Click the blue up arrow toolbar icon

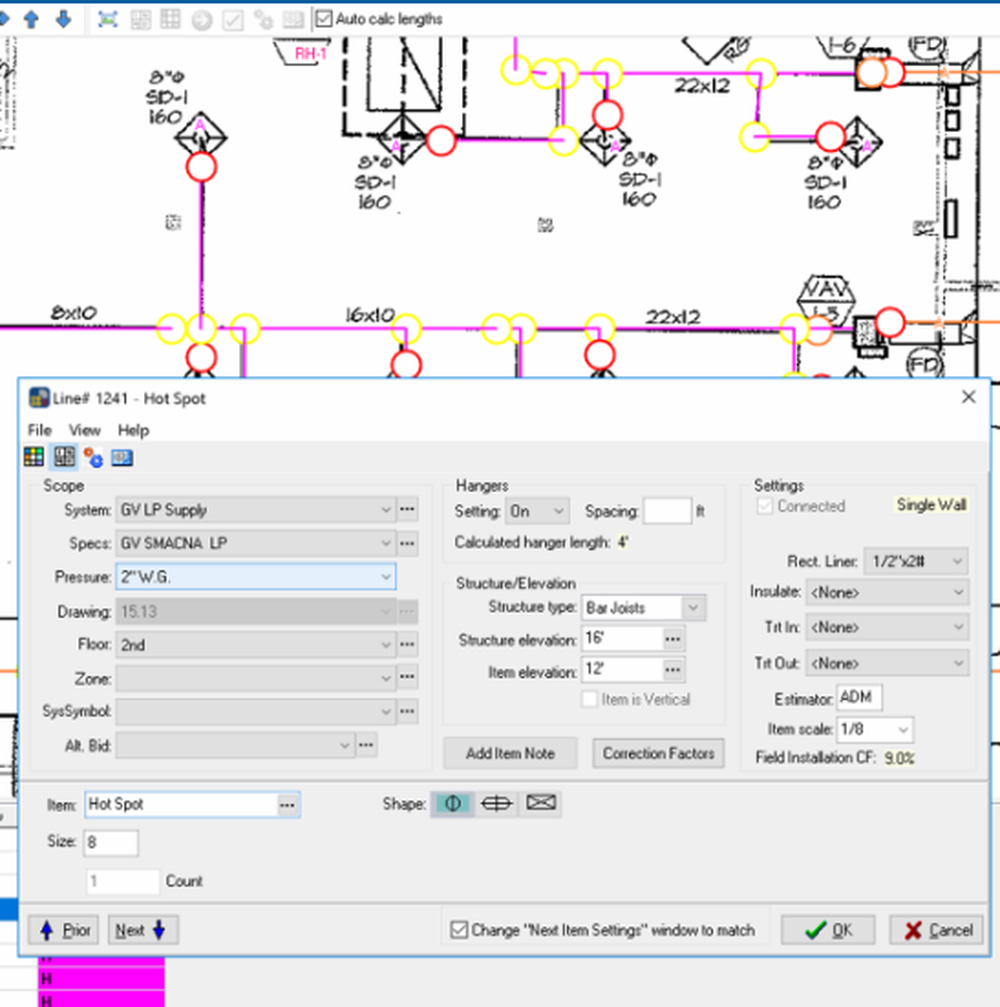click(31, 20)
